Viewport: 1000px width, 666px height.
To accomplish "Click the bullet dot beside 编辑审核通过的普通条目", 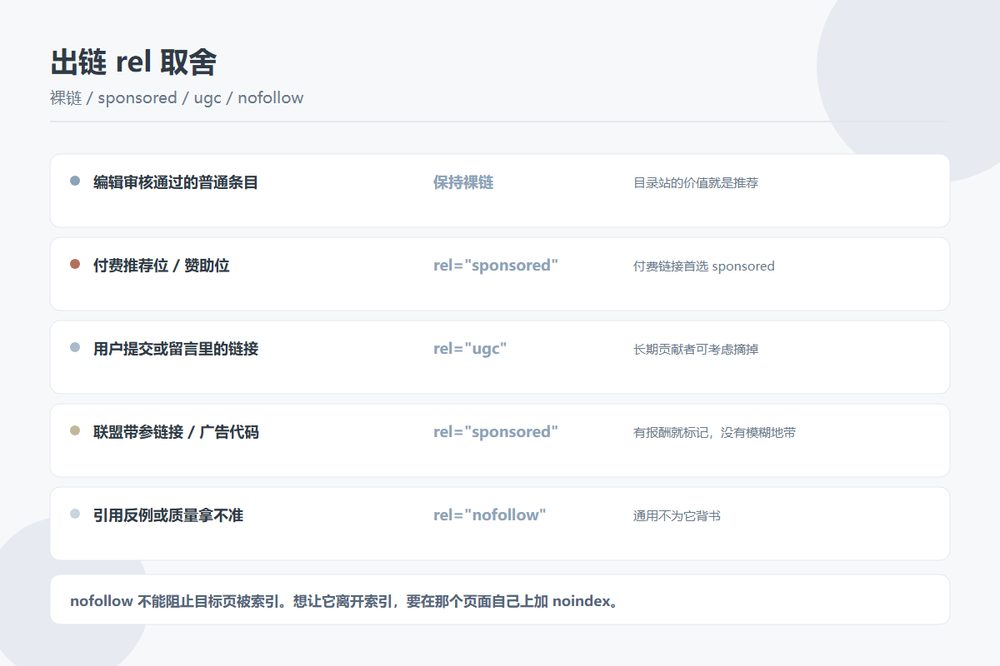I will click(75, 181).
